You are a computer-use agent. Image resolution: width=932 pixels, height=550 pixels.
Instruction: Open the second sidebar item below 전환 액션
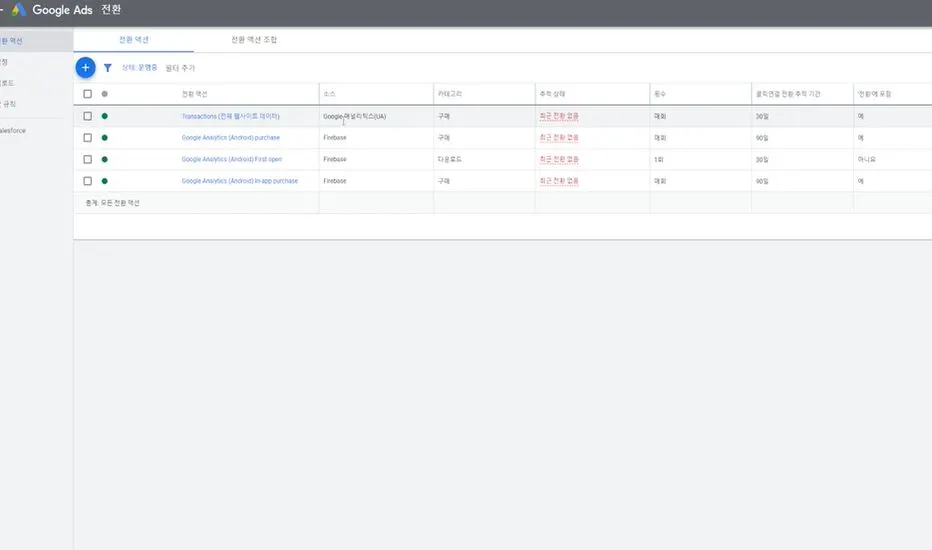pyautogui.click(x=4, y=62)
